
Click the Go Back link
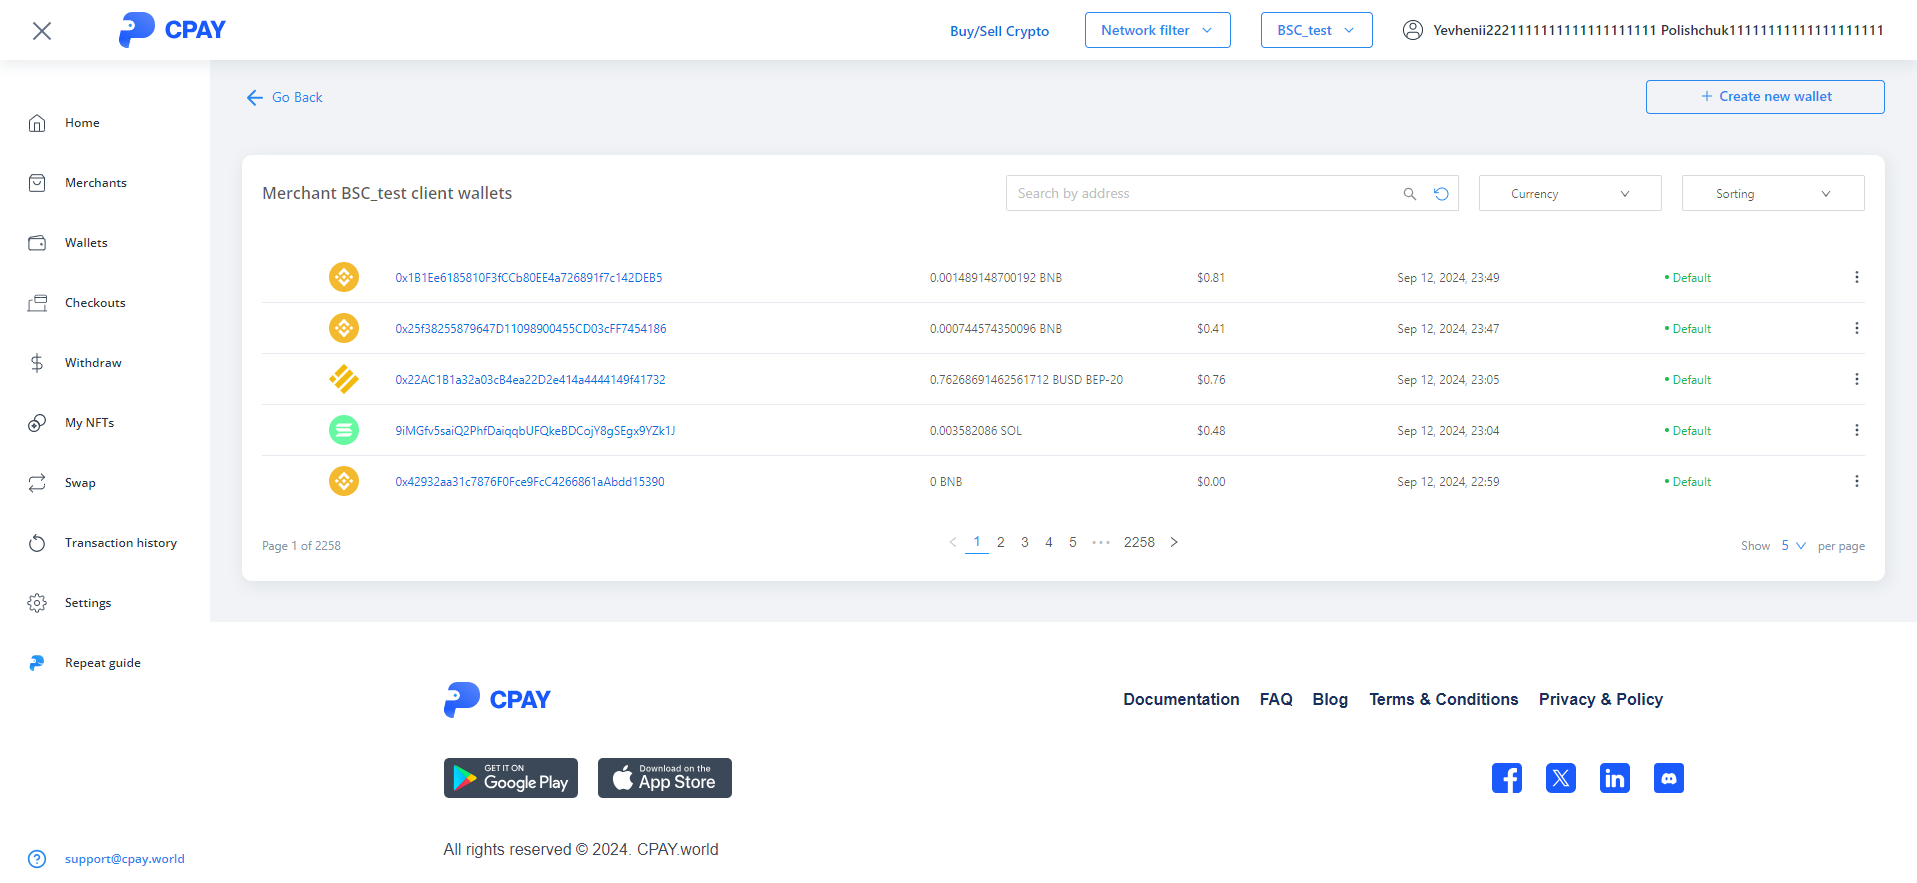click(x=285, y=97)
